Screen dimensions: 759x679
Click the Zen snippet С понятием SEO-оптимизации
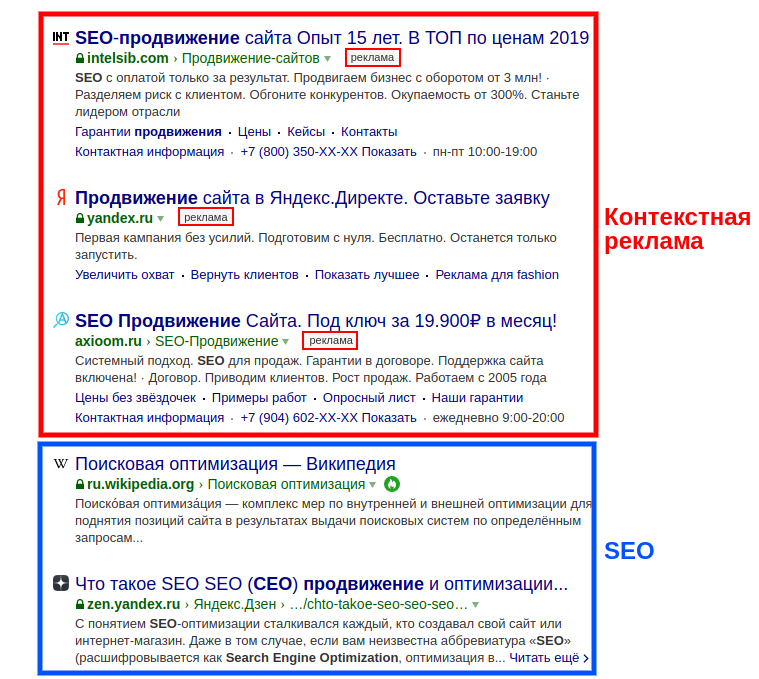tap(323, 640)
